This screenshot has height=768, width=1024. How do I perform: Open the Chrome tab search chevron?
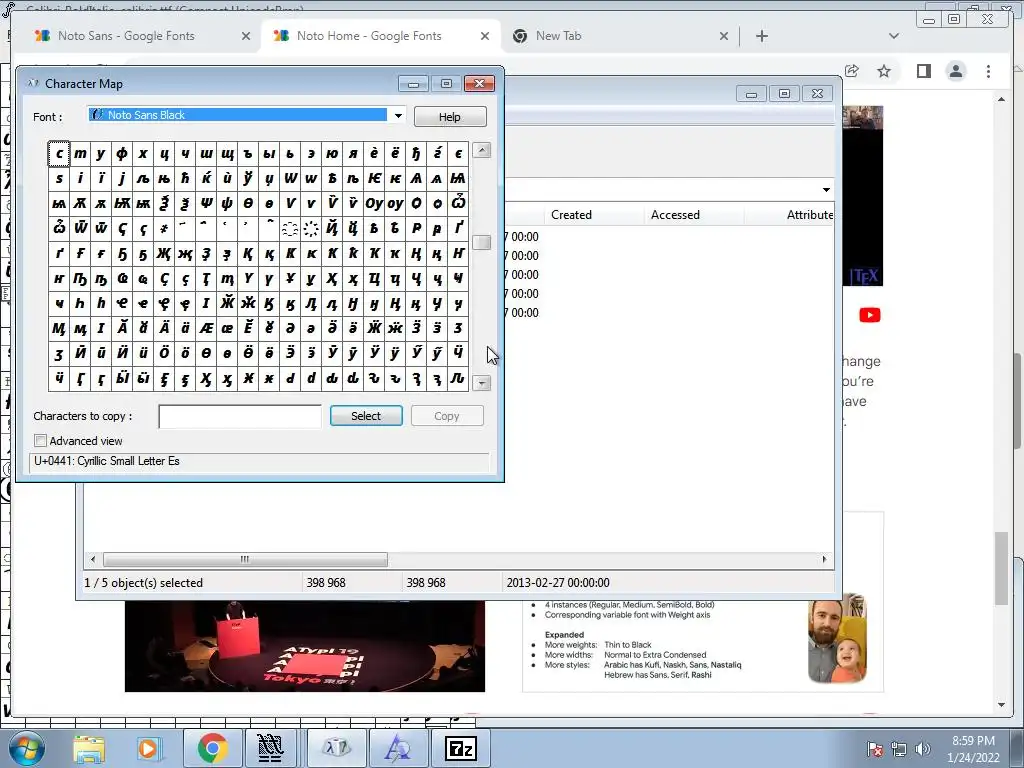(894, 36)
